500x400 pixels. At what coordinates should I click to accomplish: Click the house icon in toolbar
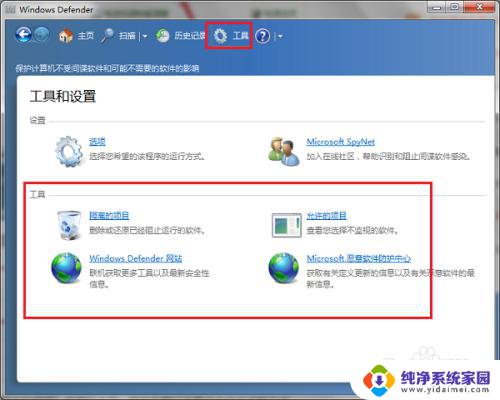66,36
